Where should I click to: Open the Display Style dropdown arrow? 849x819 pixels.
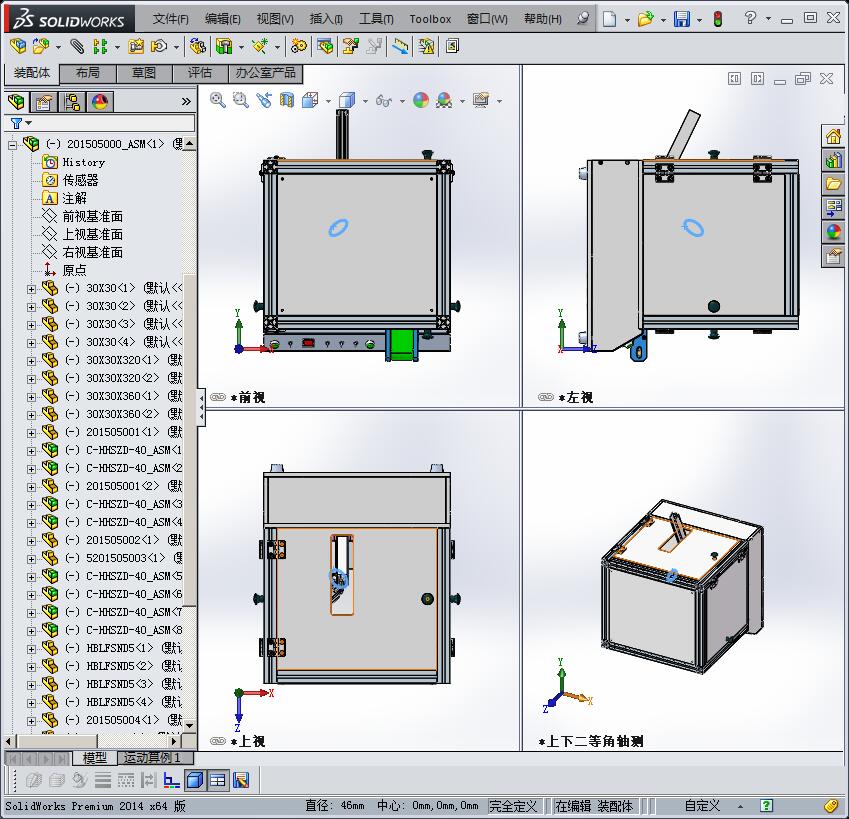365,101
